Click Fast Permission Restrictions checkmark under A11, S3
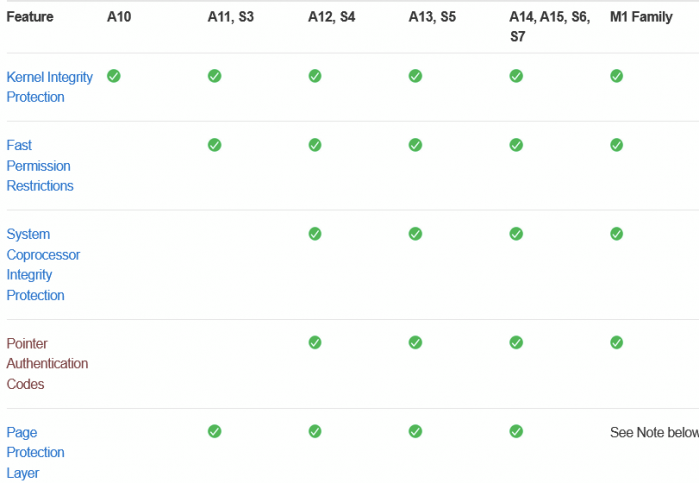The image size is (700, 483). [x=214, y=145]
